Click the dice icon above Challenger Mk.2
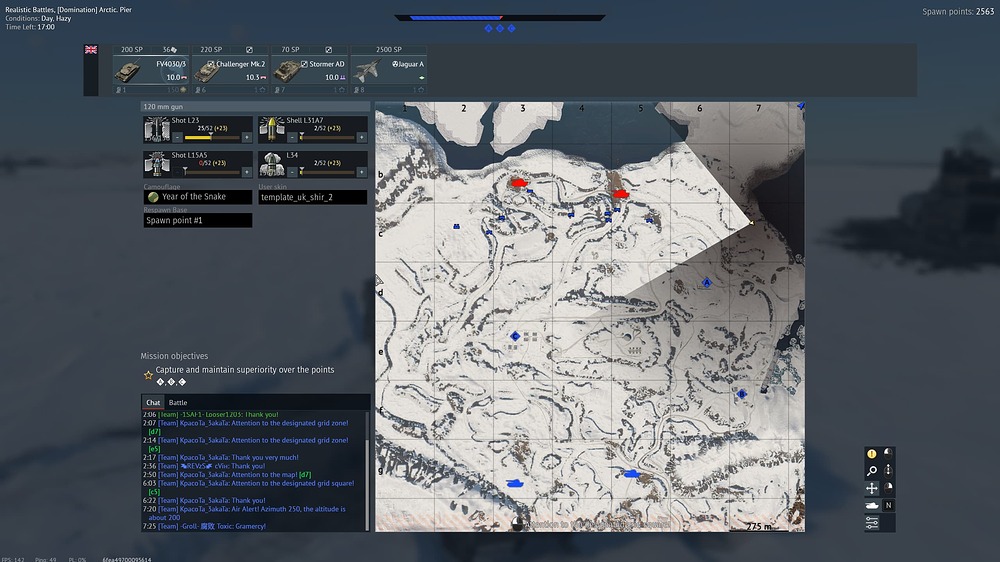Screen dimensions: 1000x562 (249, 50)
